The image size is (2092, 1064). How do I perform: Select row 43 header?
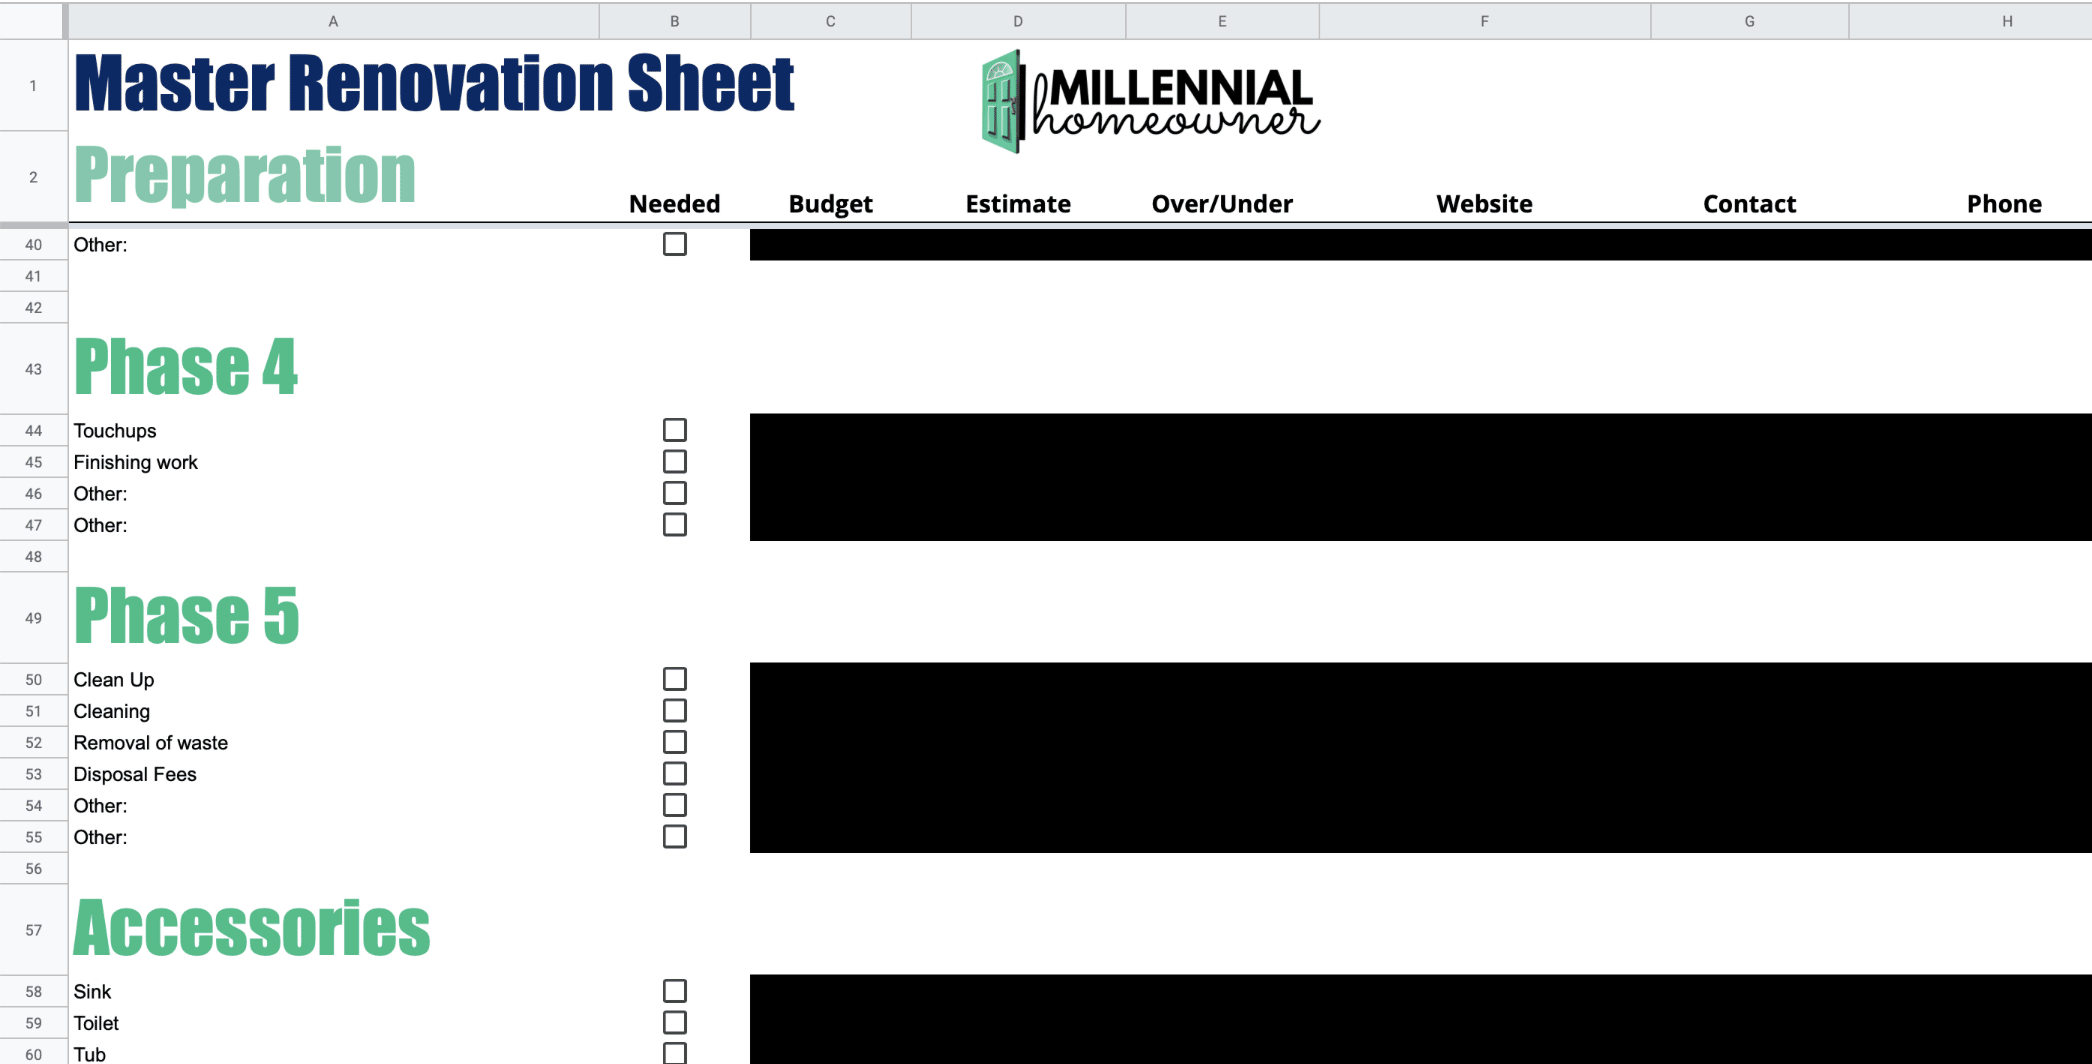click(x=33, y=369)
